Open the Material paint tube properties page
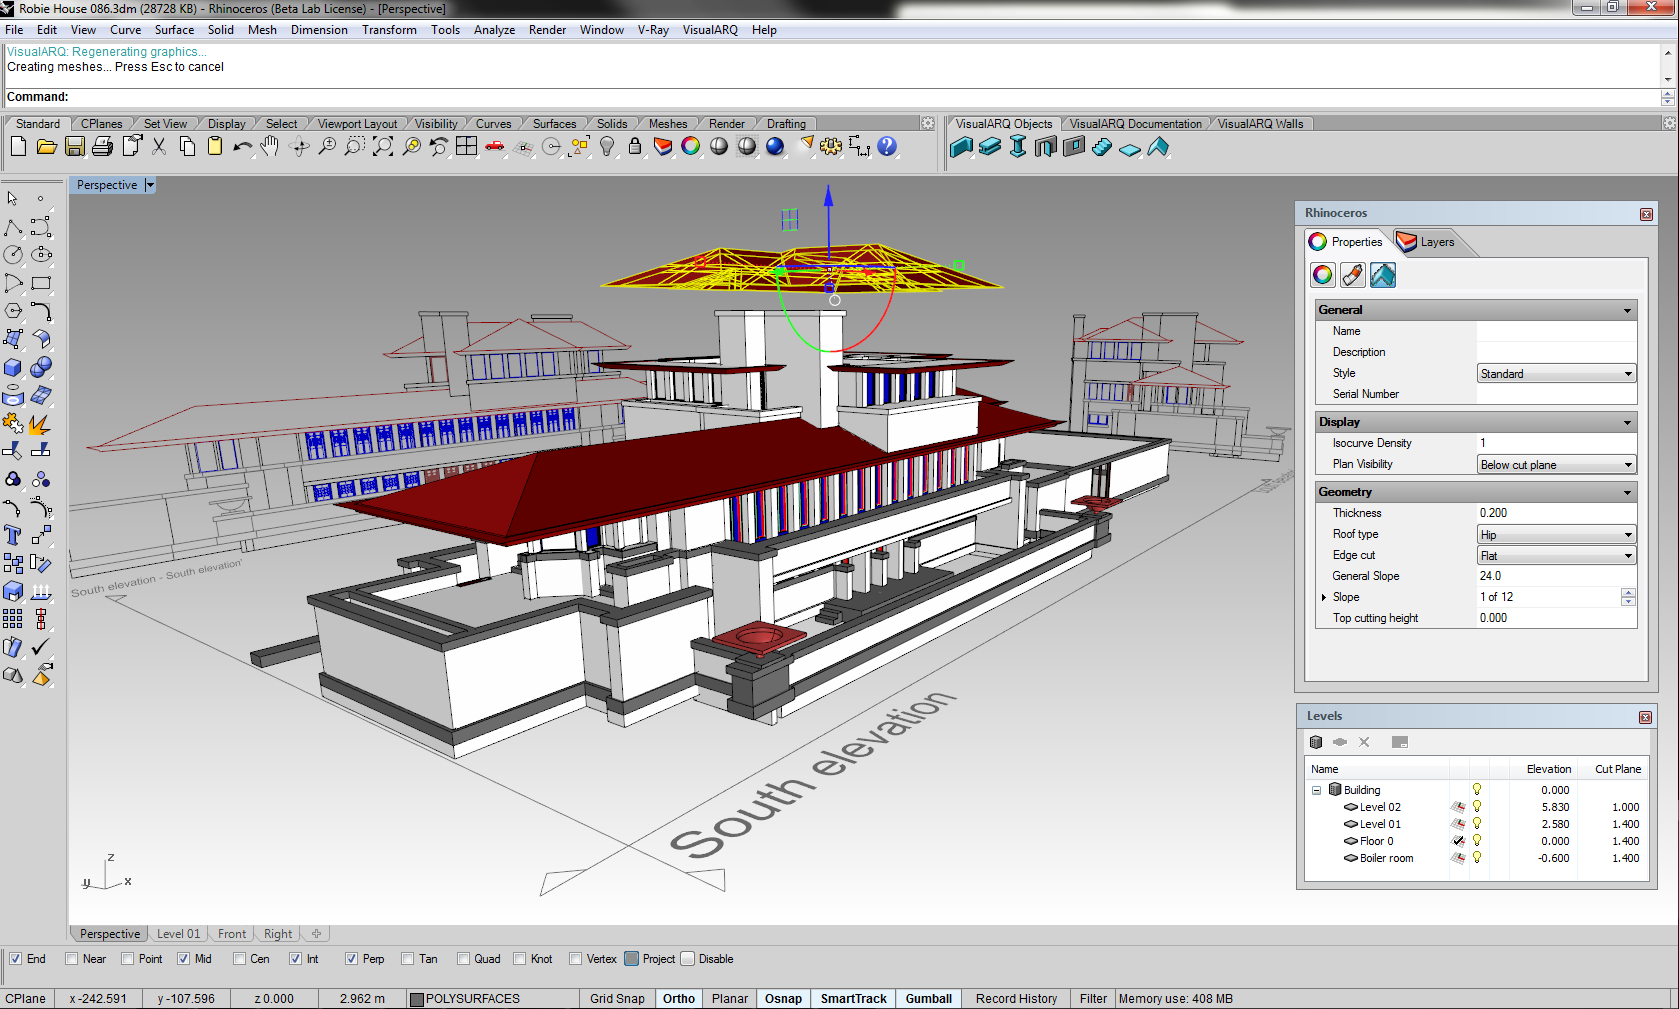This screenshot has height=1009, width=1679. click(x=1352, y=274)
